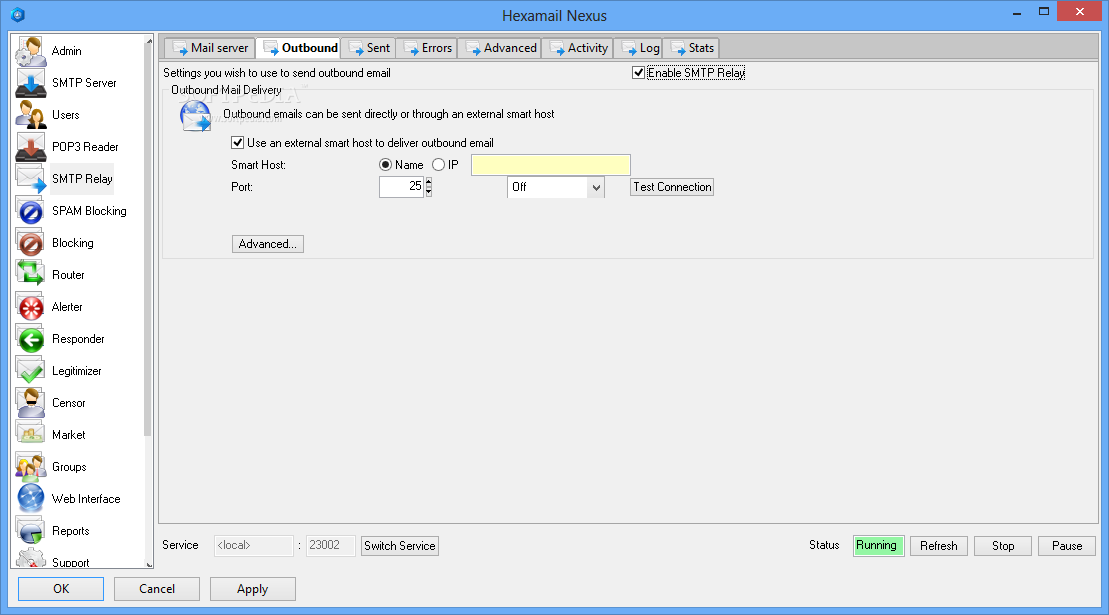
Task: Open the Reports module icon
Action: [30, 531]
